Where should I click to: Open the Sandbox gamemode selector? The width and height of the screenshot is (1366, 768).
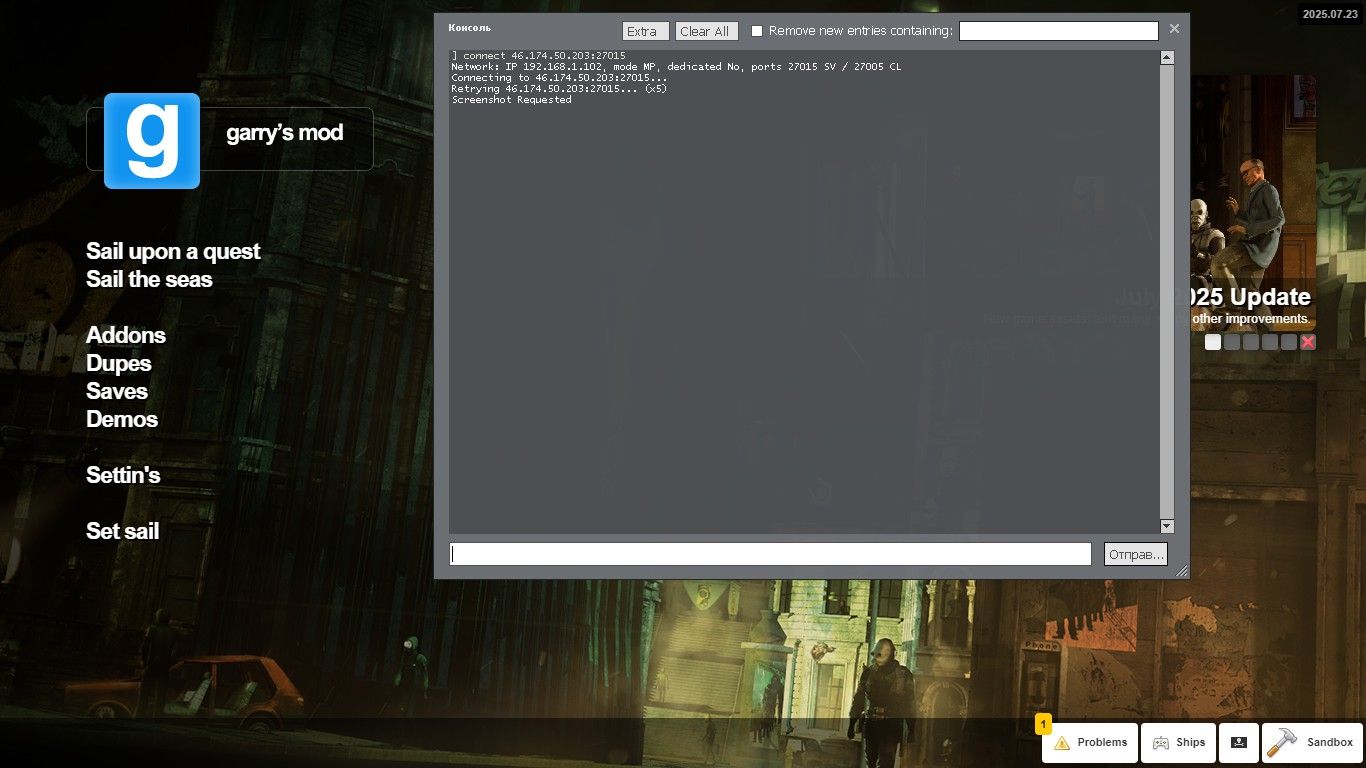tap(1312, 743)
